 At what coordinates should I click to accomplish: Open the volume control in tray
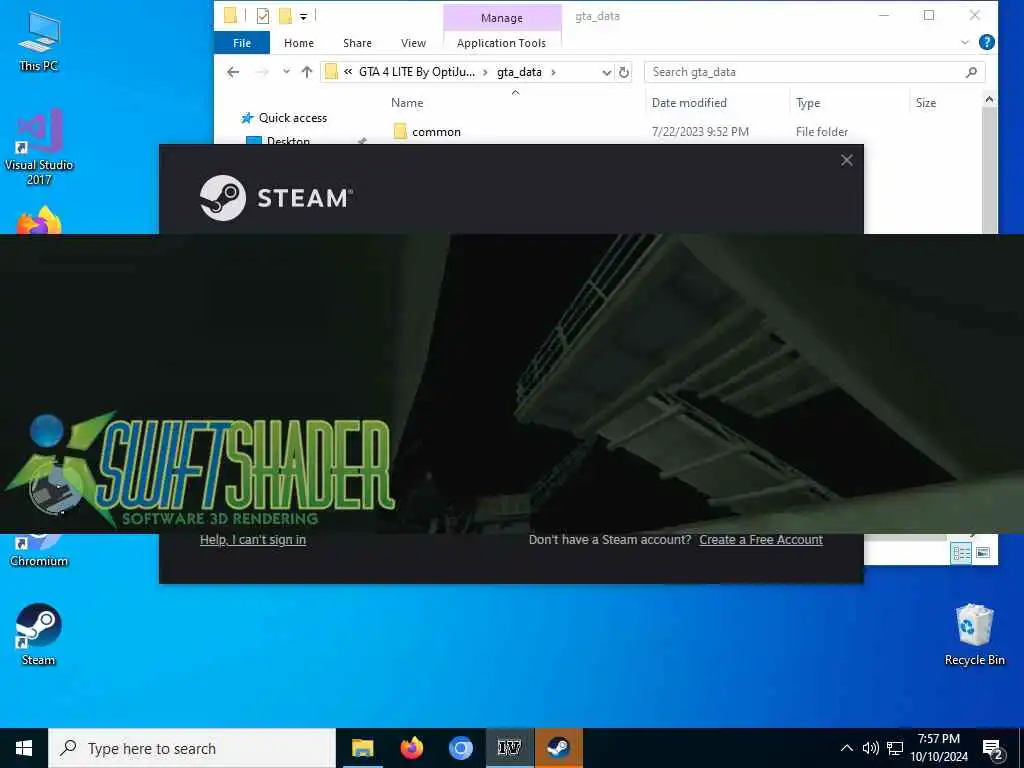pyautogui.click(x=870, y=748)
